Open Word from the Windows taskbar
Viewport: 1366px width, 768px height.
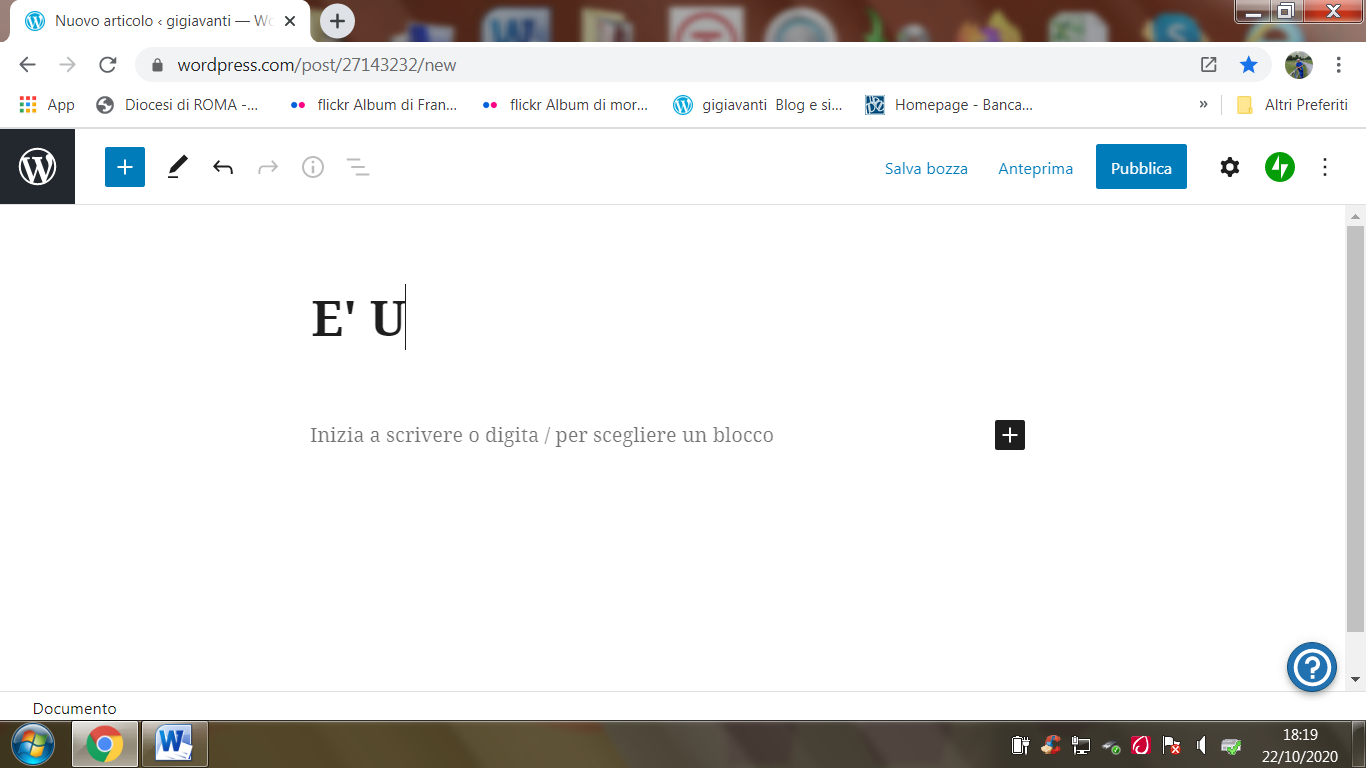click(174, 744)
